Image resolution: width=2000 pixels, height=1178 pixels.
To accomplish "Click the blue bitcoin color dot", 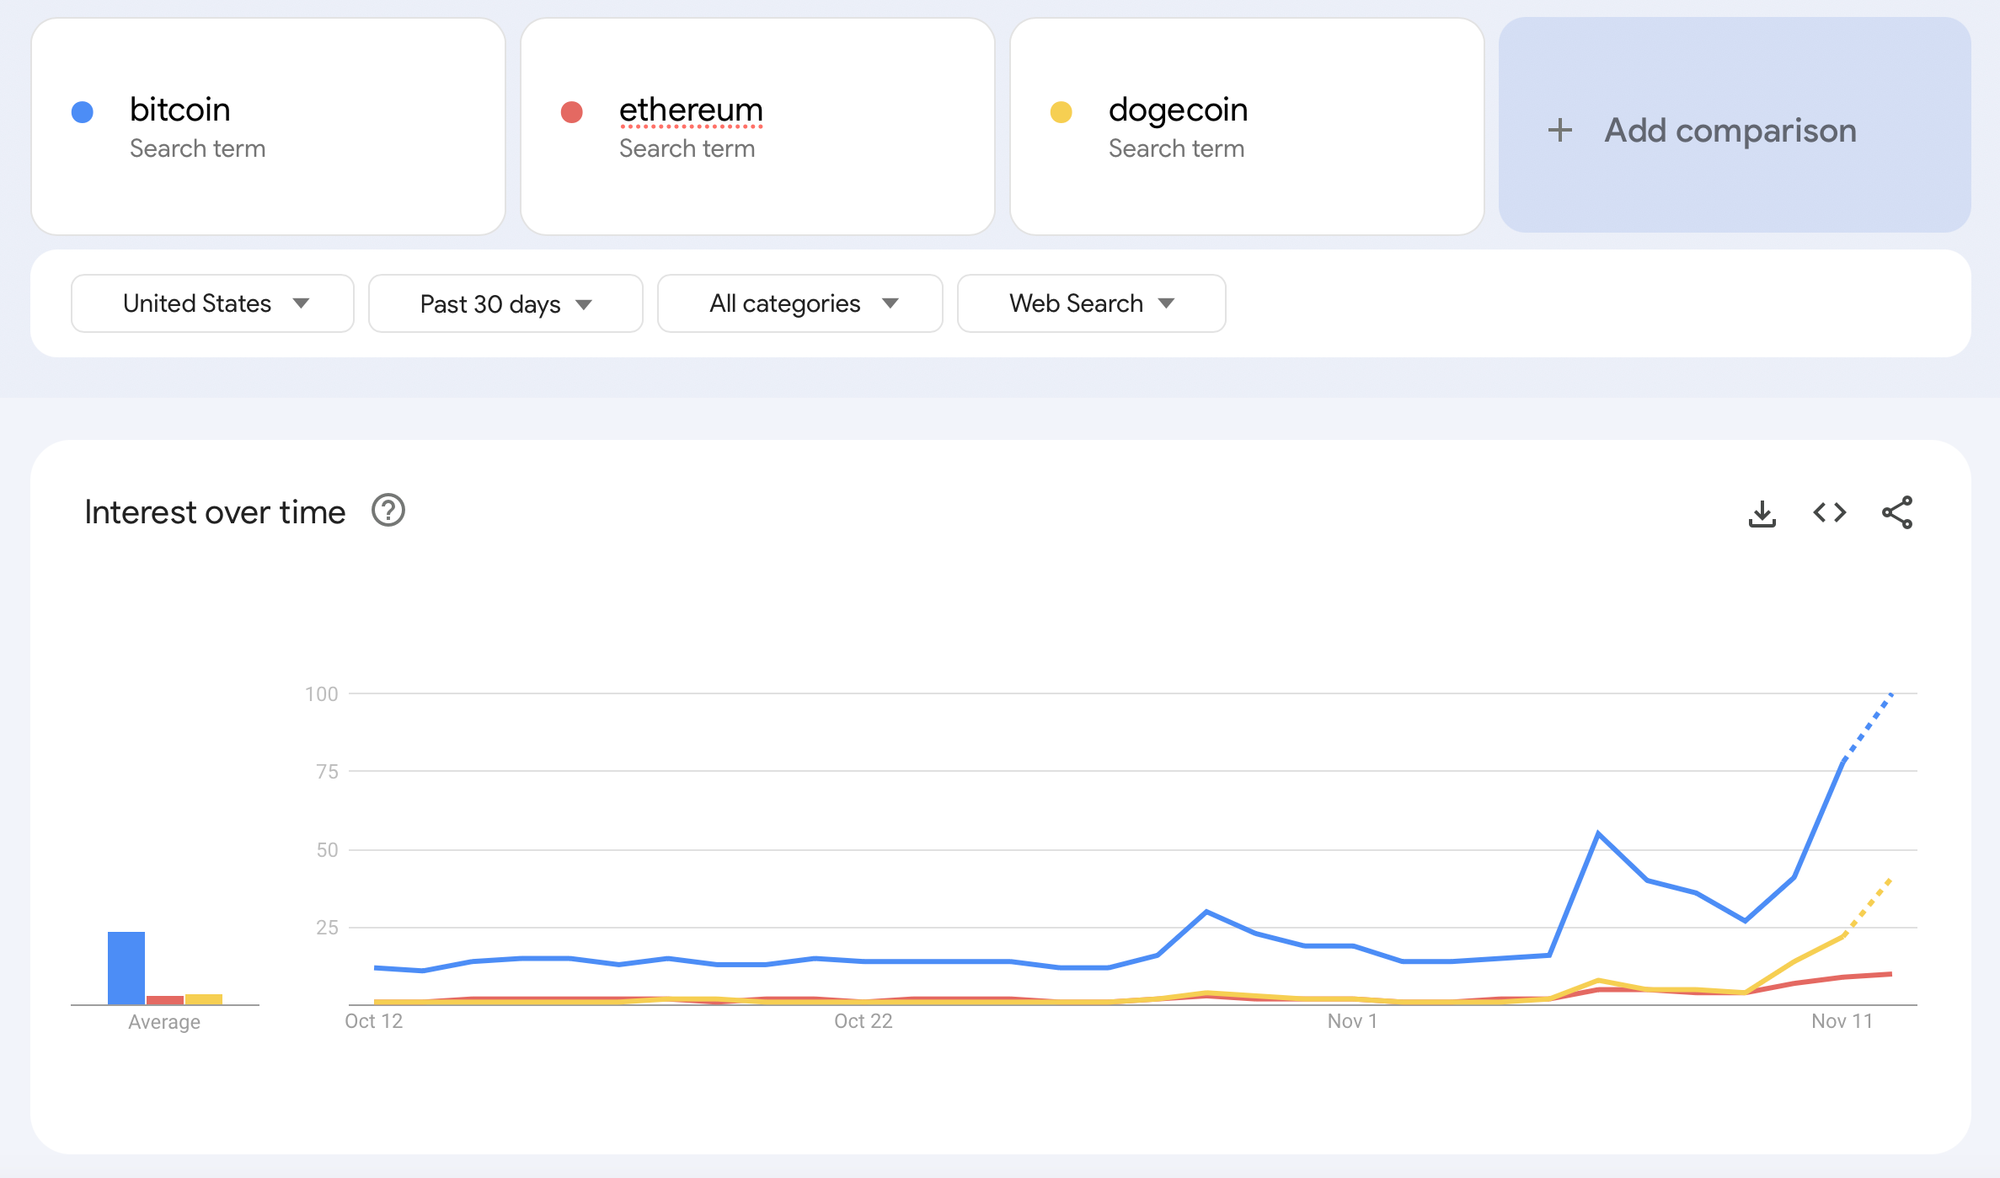I will click(83, 112).
